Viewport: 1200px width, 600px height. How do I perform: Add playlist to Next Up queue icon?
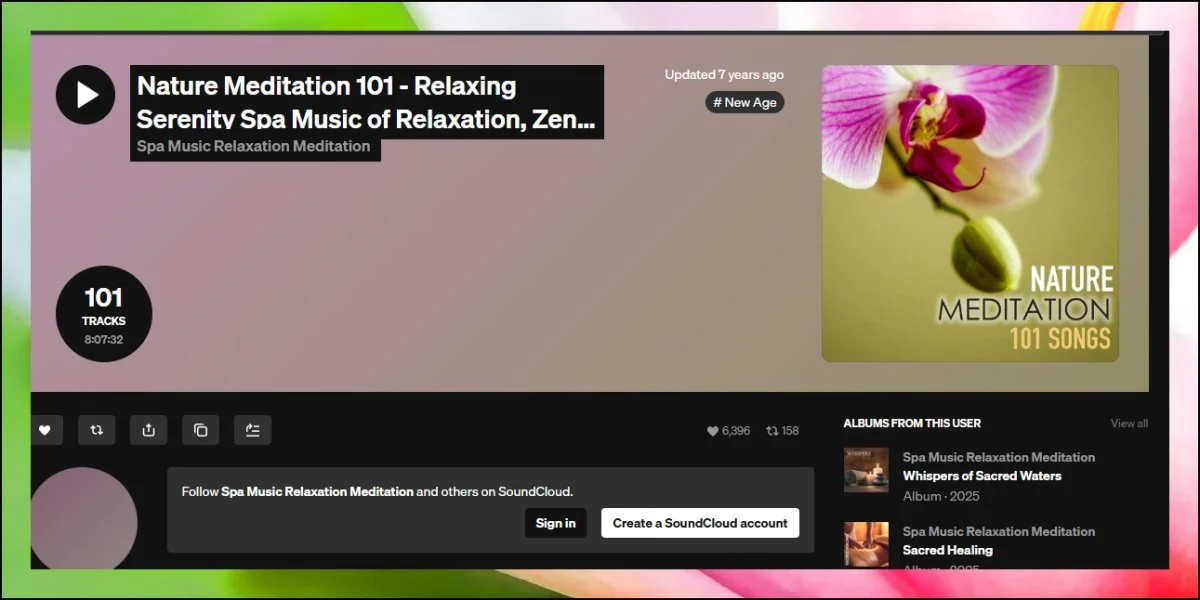pyautogui.click(x=253, y=430)
